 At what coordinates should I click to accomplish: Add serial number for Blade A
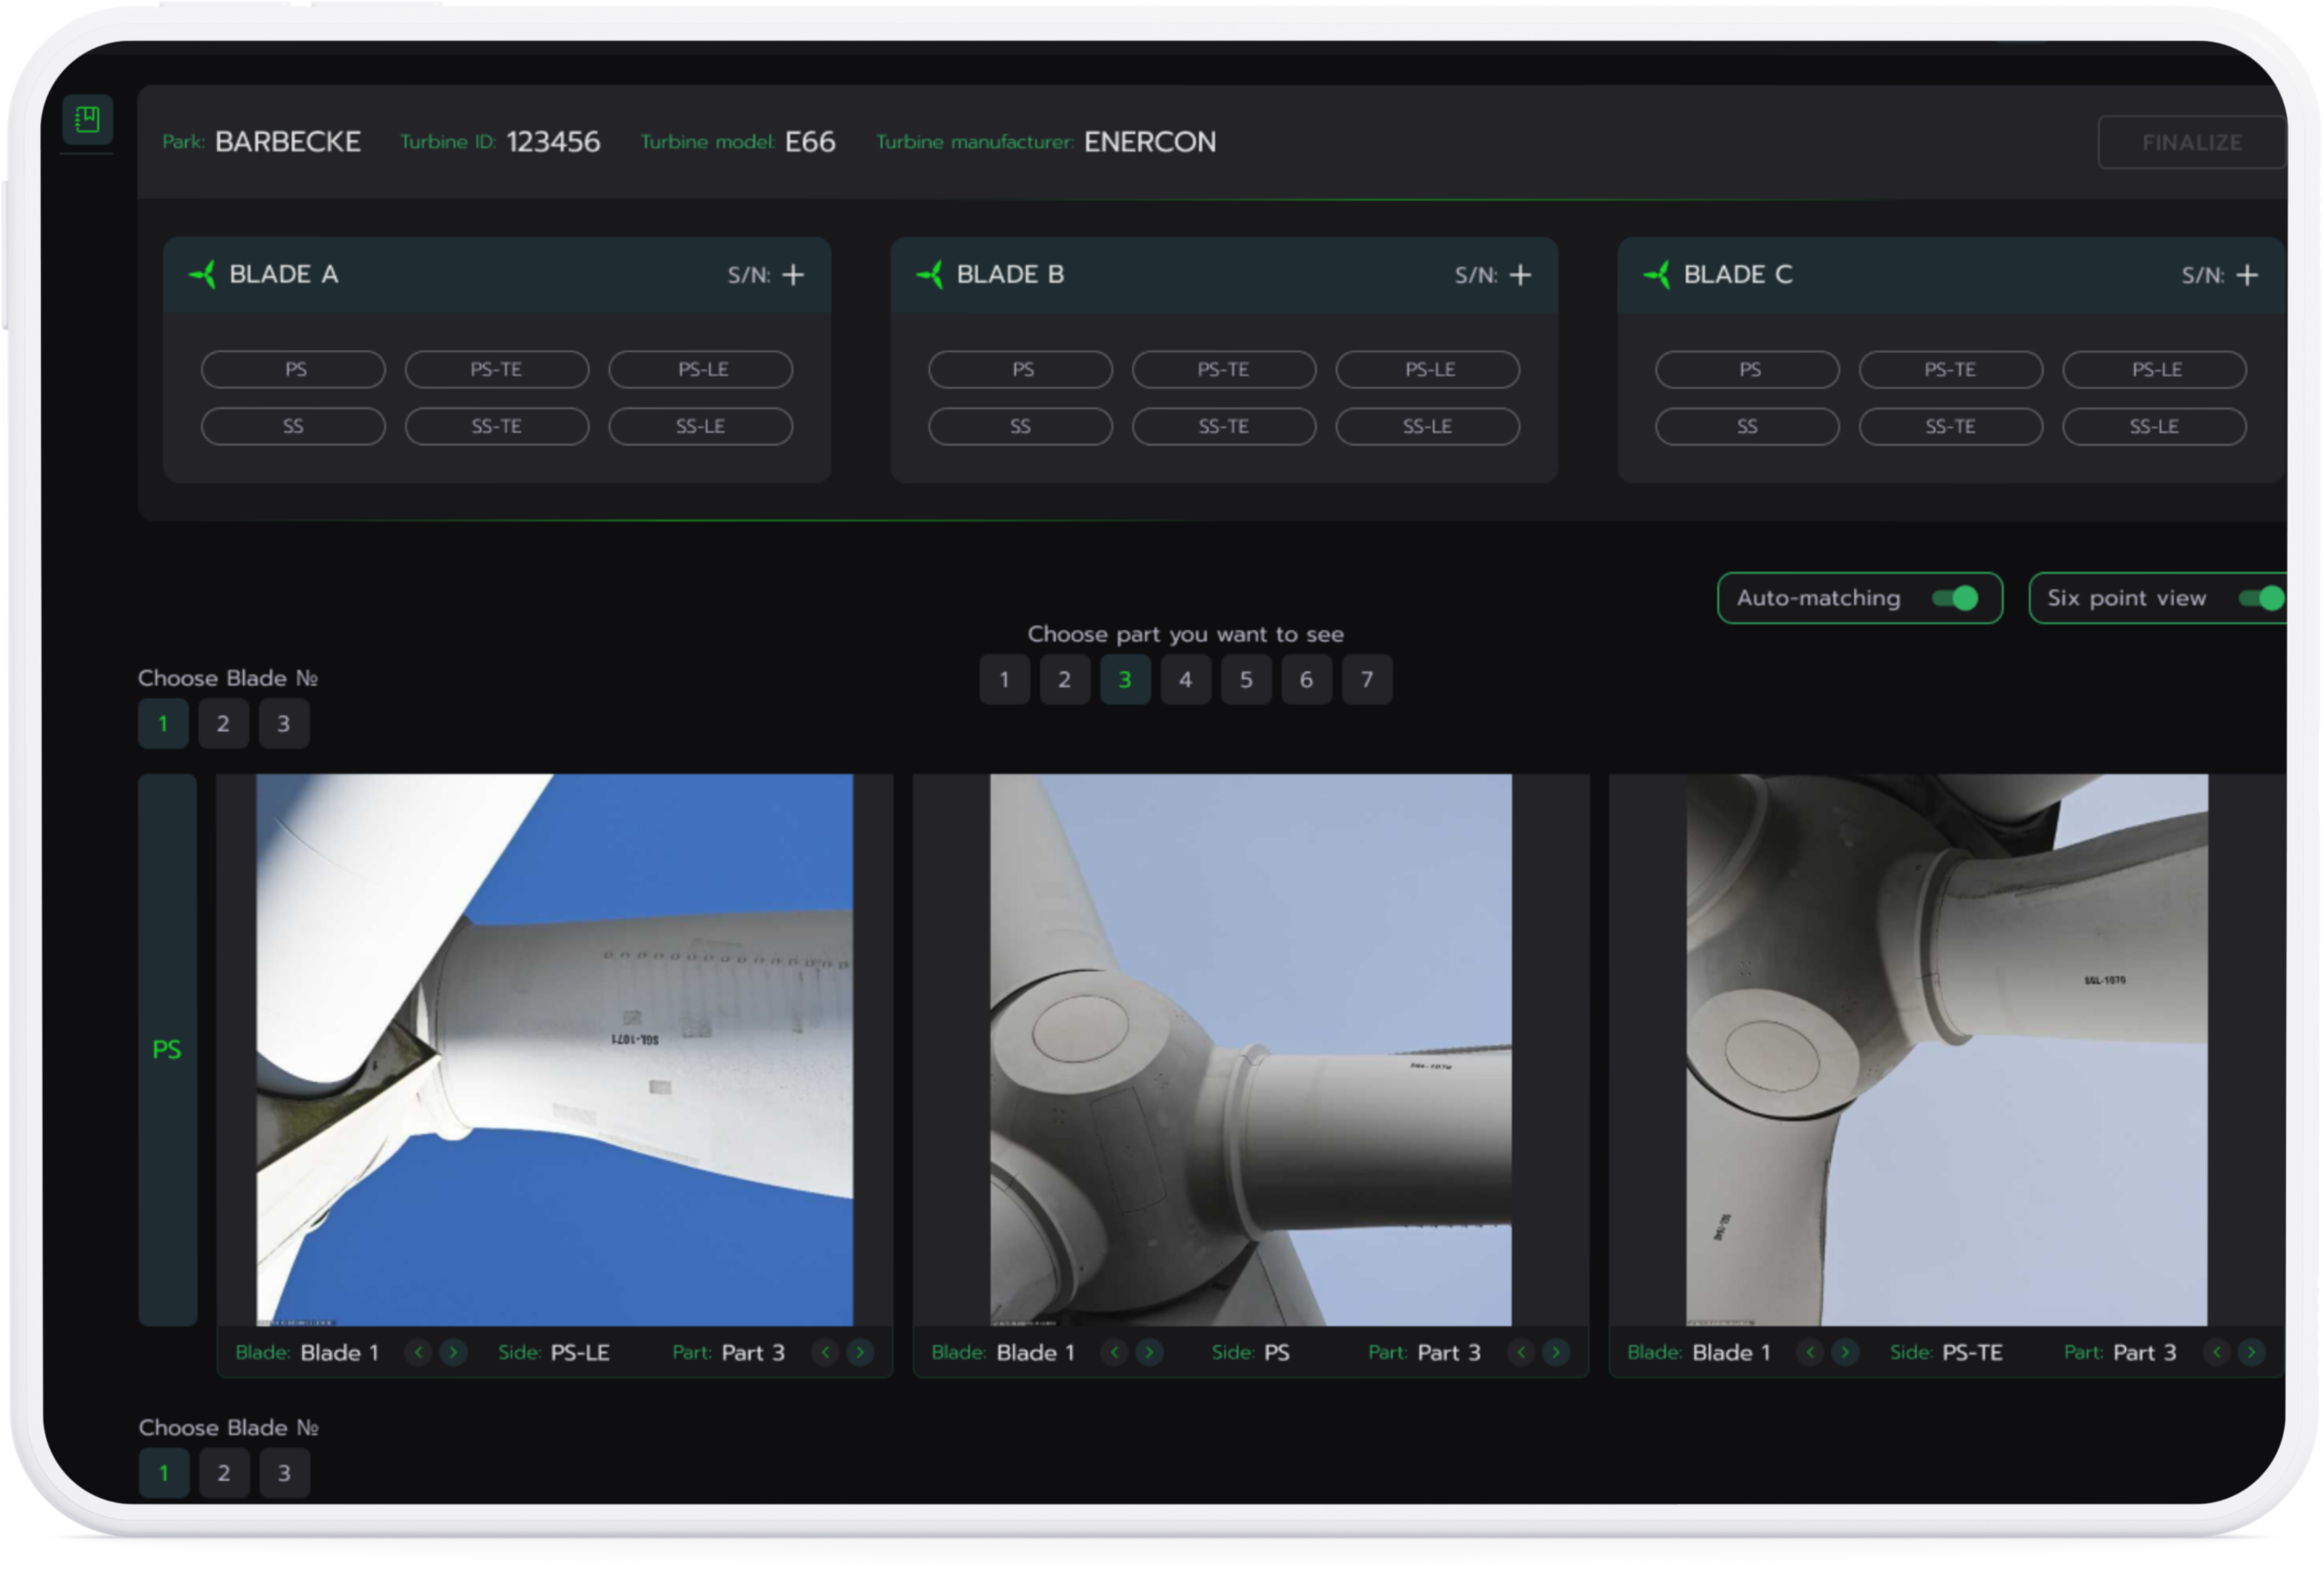tap(793, 275)
